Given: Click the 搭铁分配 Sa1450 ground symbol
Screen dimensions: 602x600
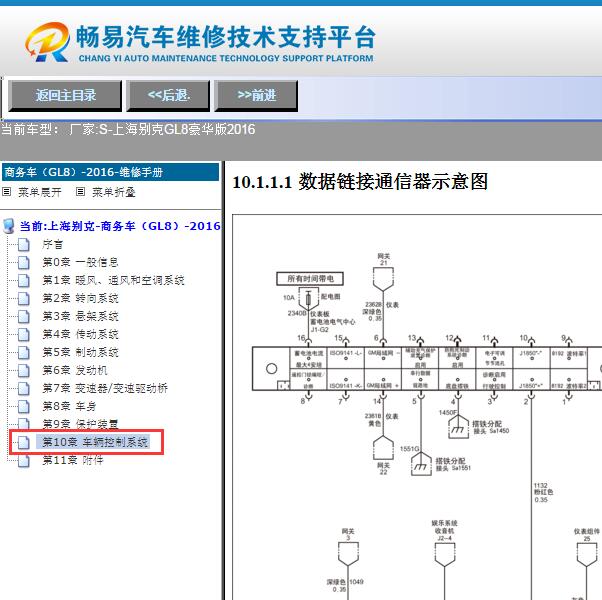Looking at the screenshot, I should 458,427.
